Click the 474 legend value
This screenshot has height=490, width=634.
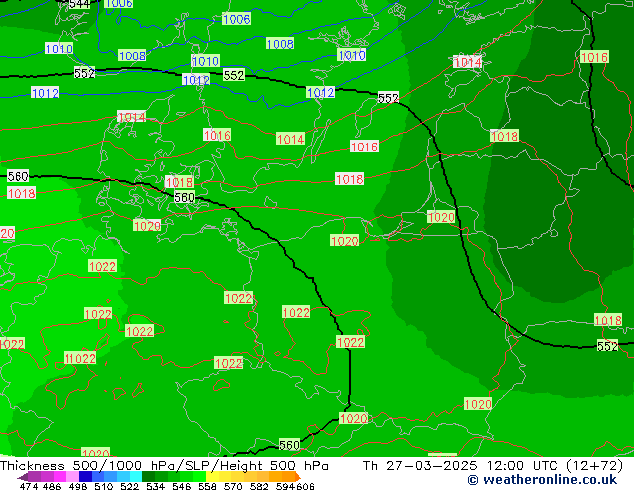click(29, 486)
